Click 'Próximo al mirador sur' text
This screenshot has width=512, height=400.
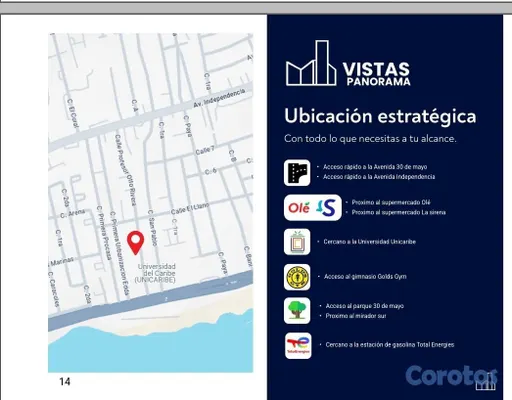pyautogui.click(x=356, y=316)
